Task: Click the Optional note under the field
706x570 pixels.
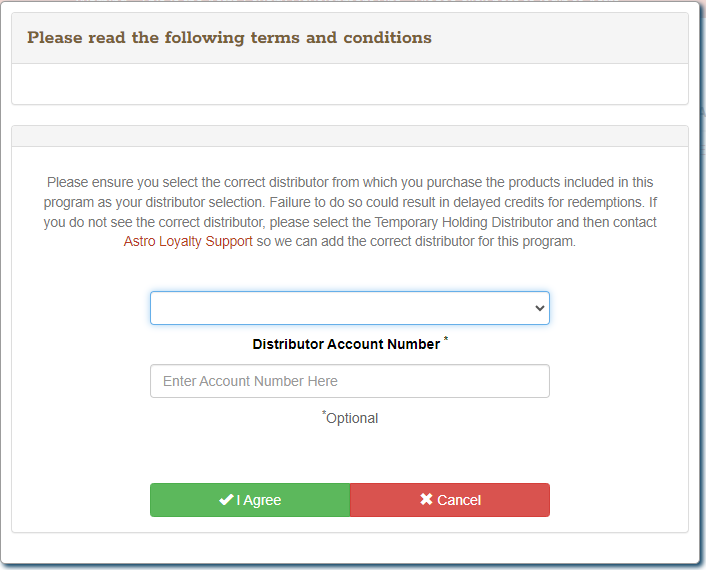Action: 352,418
